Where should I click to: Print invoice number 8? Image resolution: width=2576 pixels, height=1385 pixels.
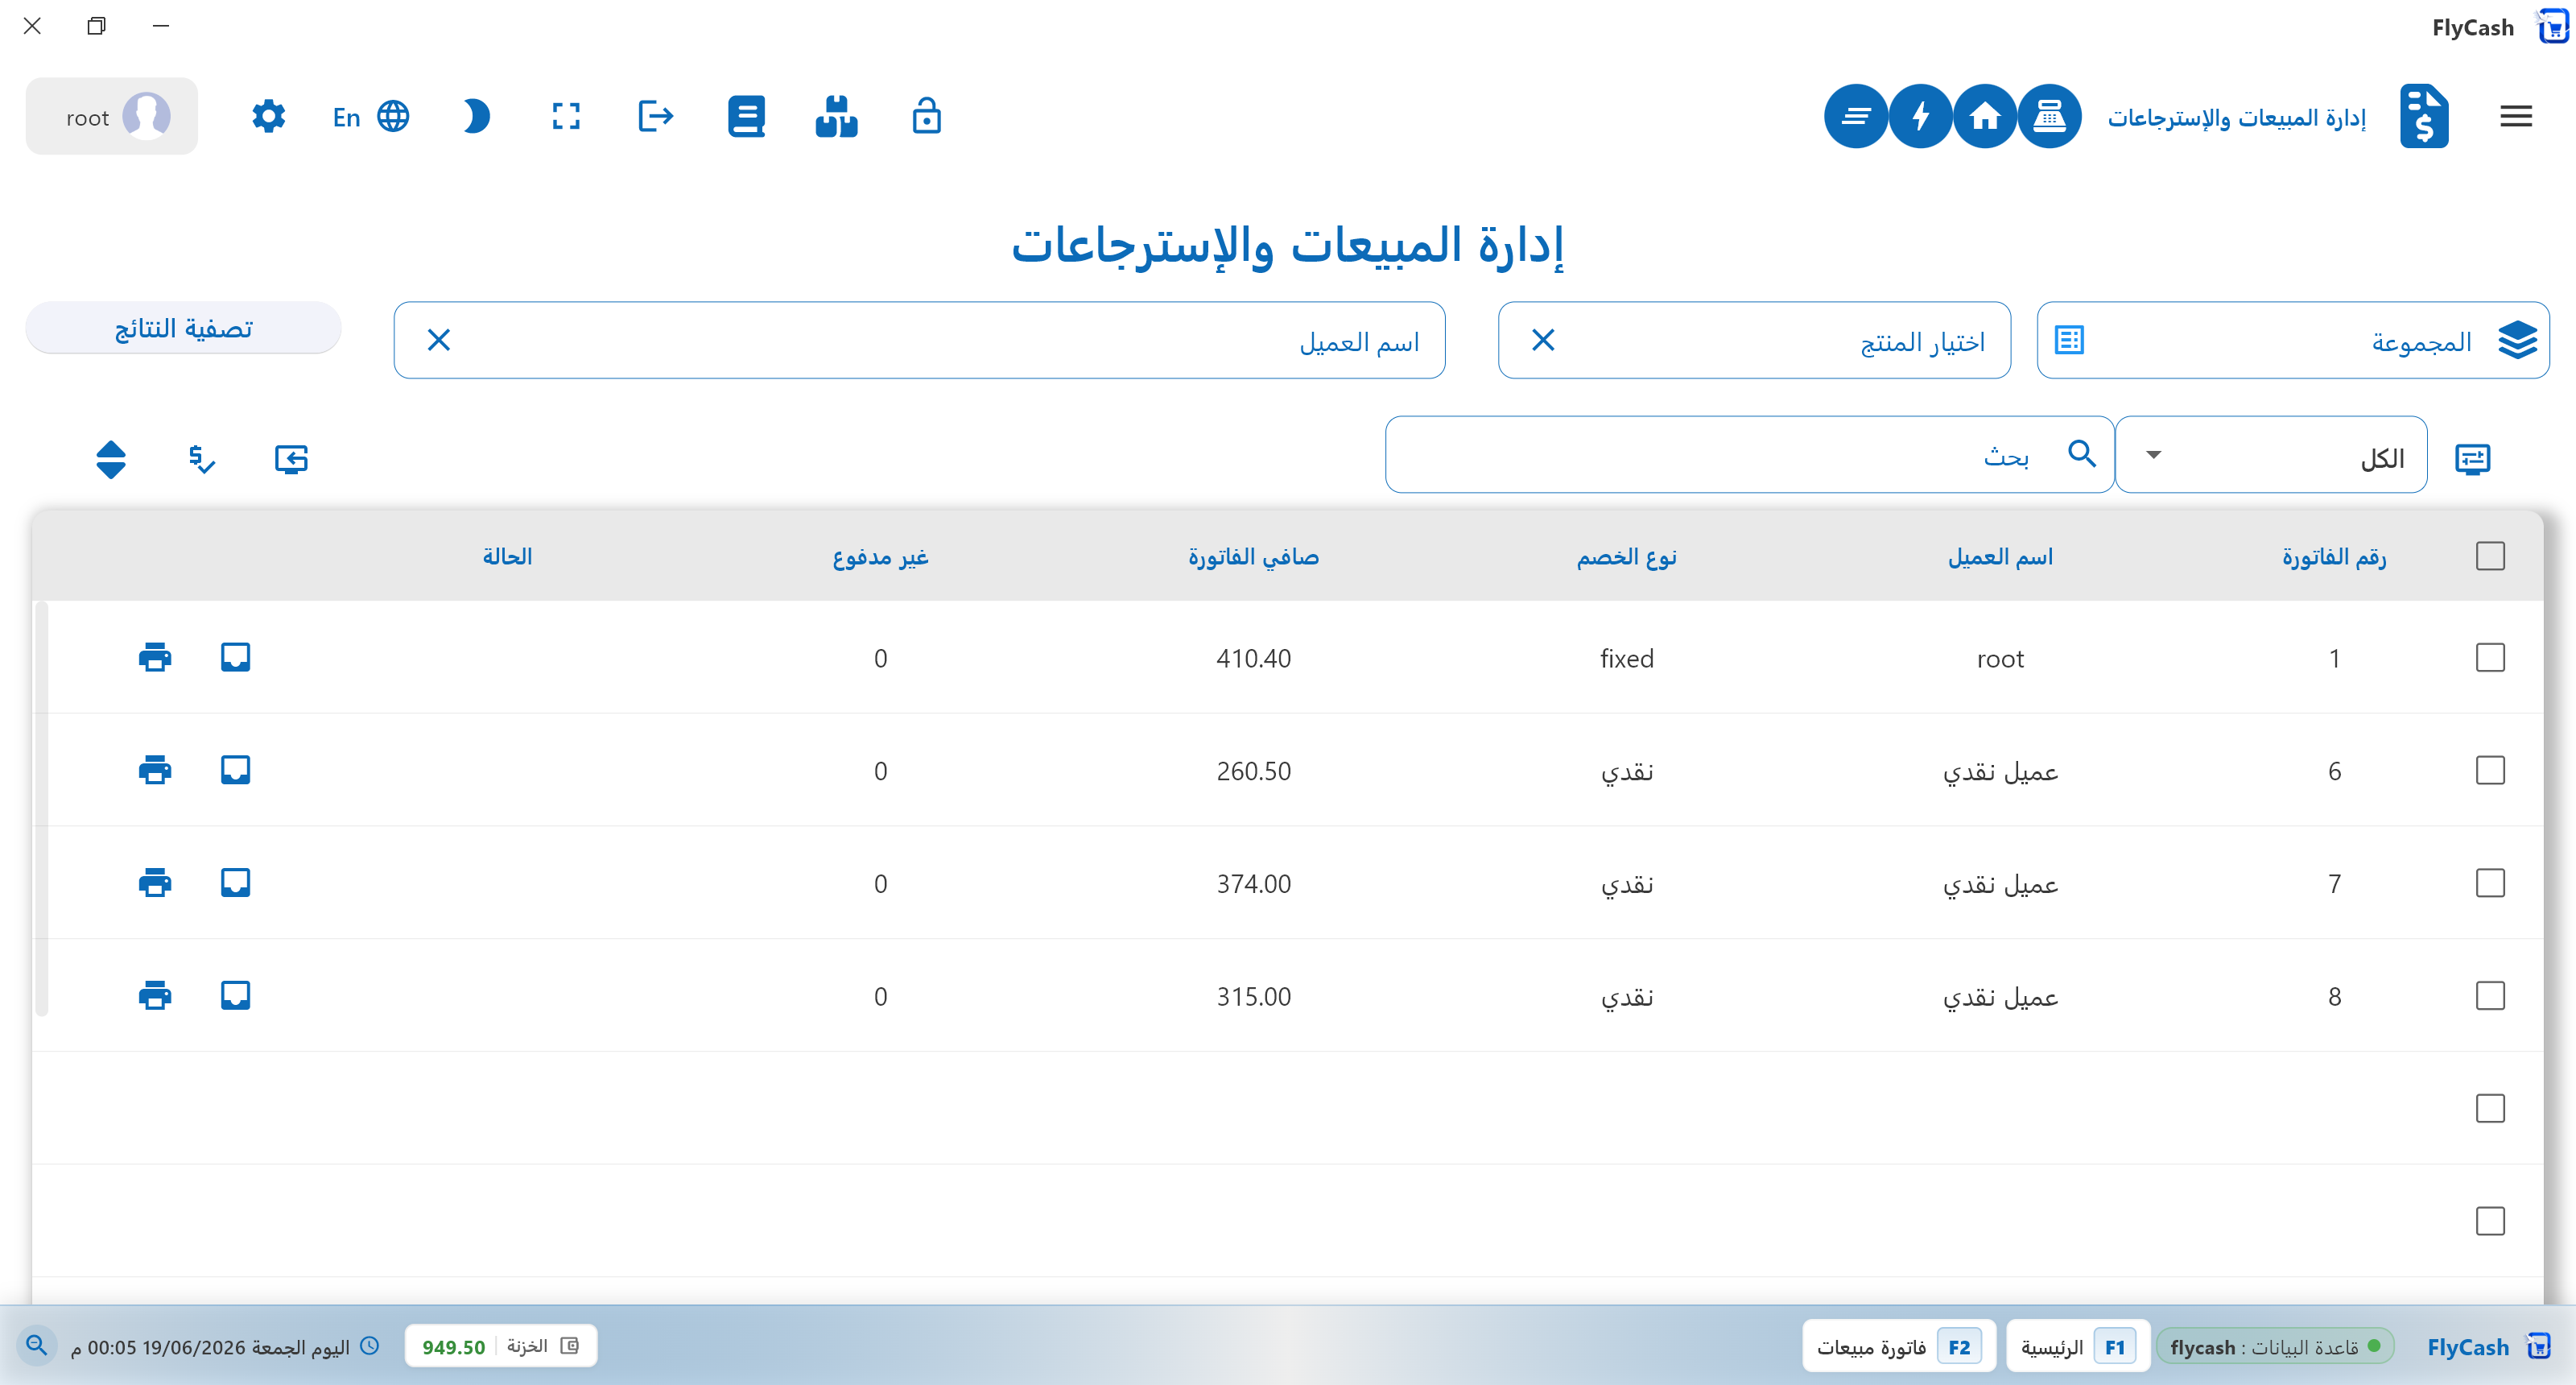pos(155,996)
